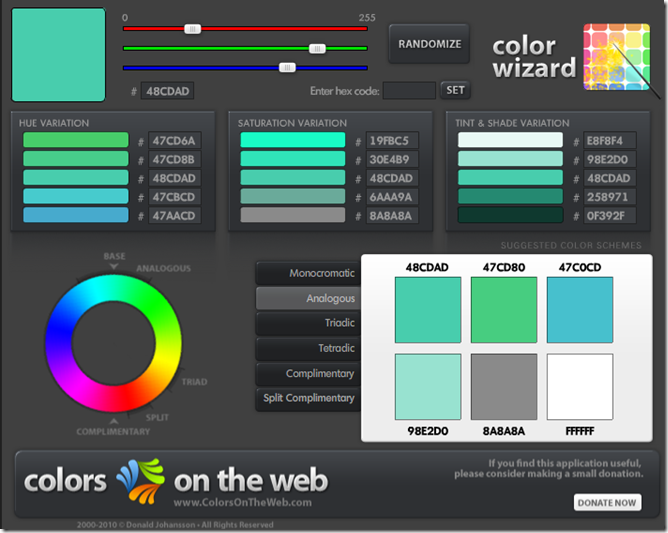
Task: Open the Complimentary scheme tab
Action: tap(306, 373)
